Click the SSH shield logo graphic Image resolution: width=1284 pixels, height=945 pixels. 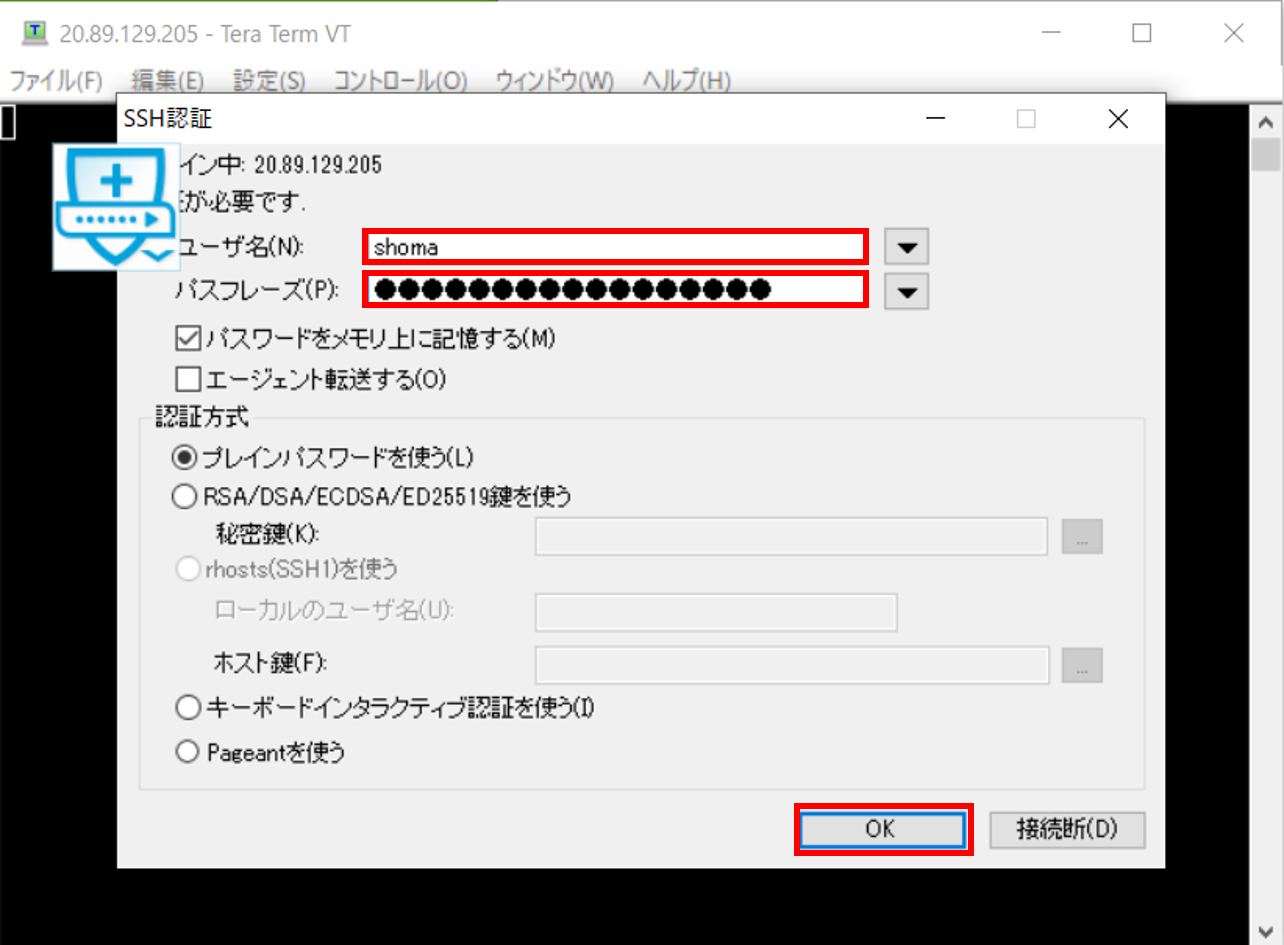114,207
